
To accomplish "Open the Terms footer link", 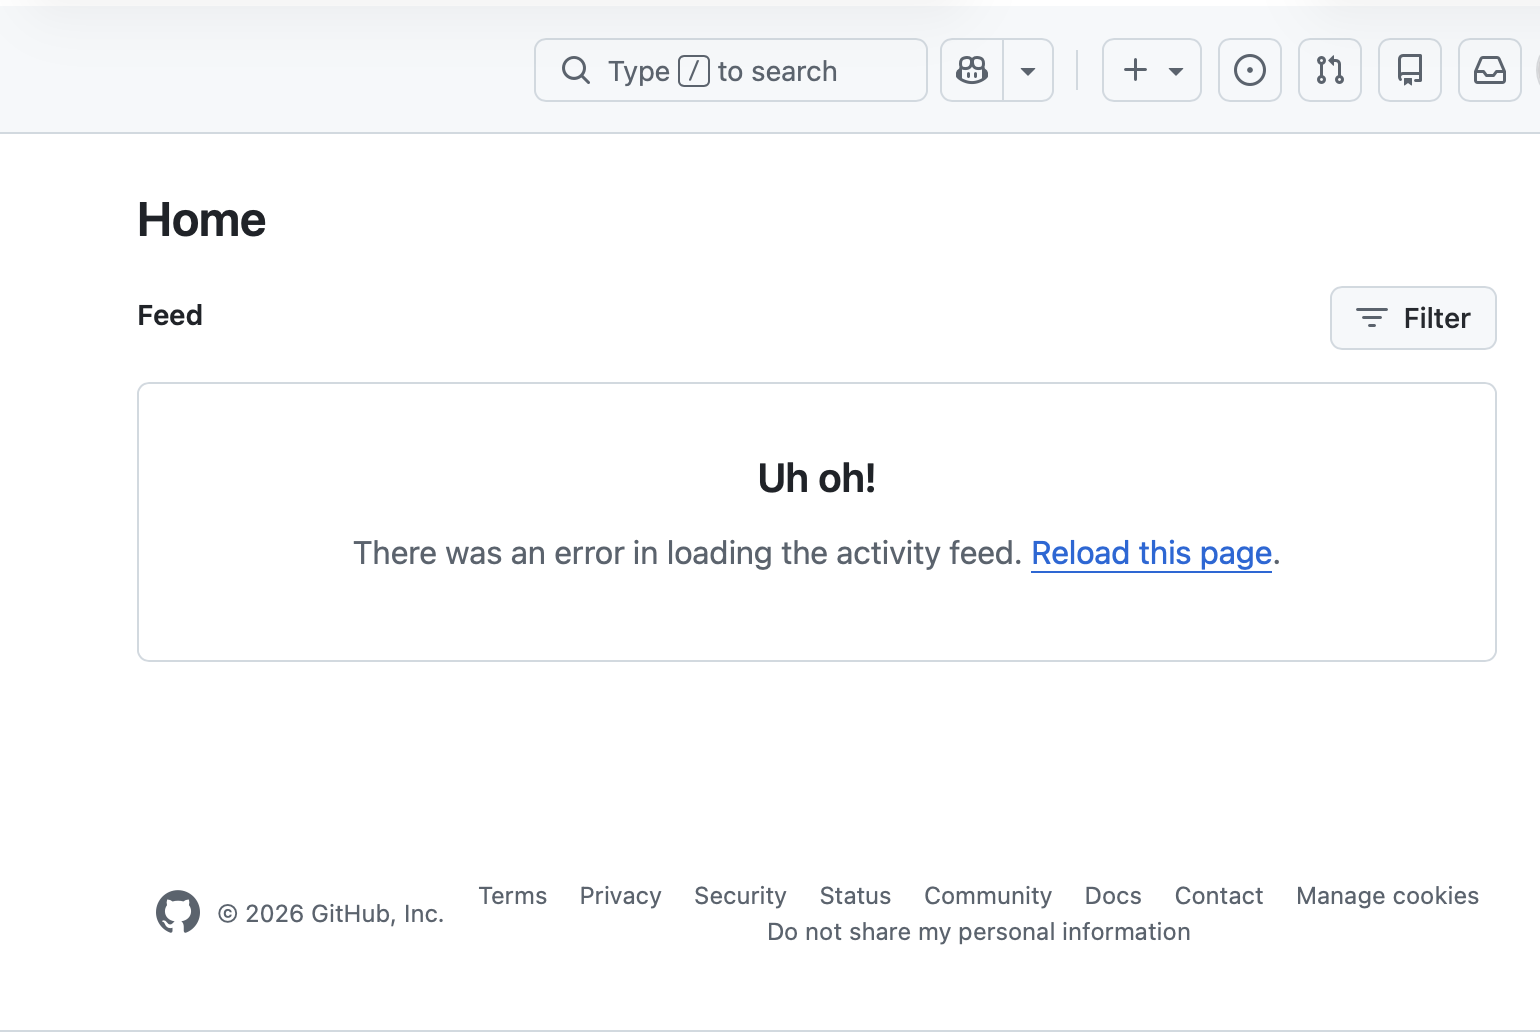I will (512, 896).
